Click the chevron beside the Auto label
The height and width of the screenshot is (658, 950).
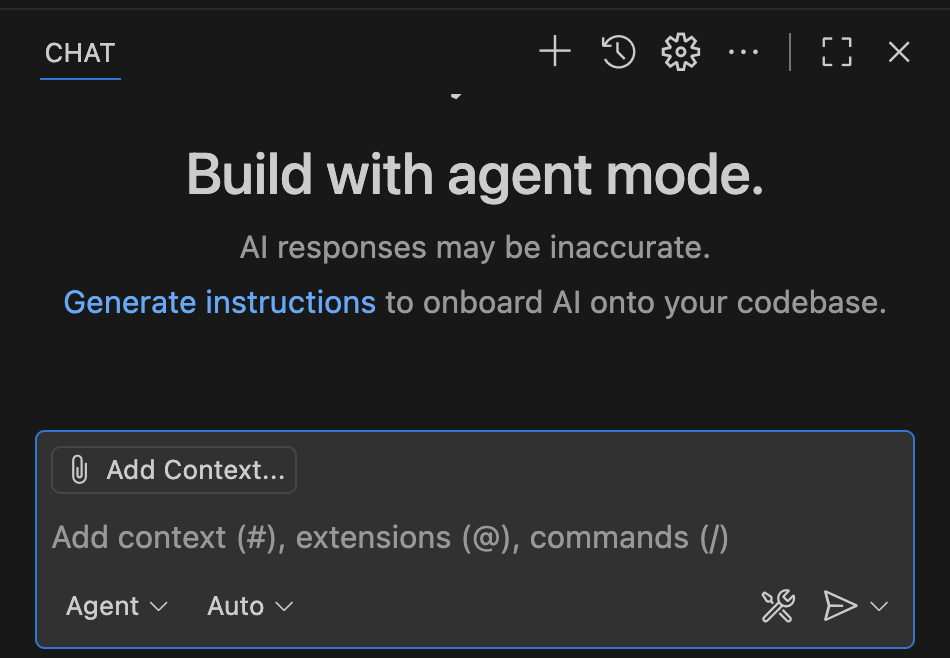pos(284,607)
